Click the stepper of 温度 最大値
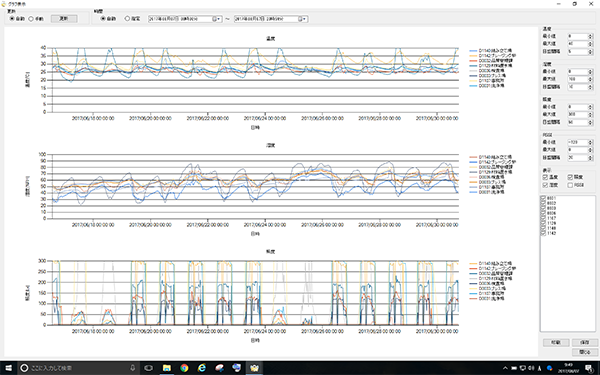The height and width of the screenshot is (375, 600). (590, 44)
